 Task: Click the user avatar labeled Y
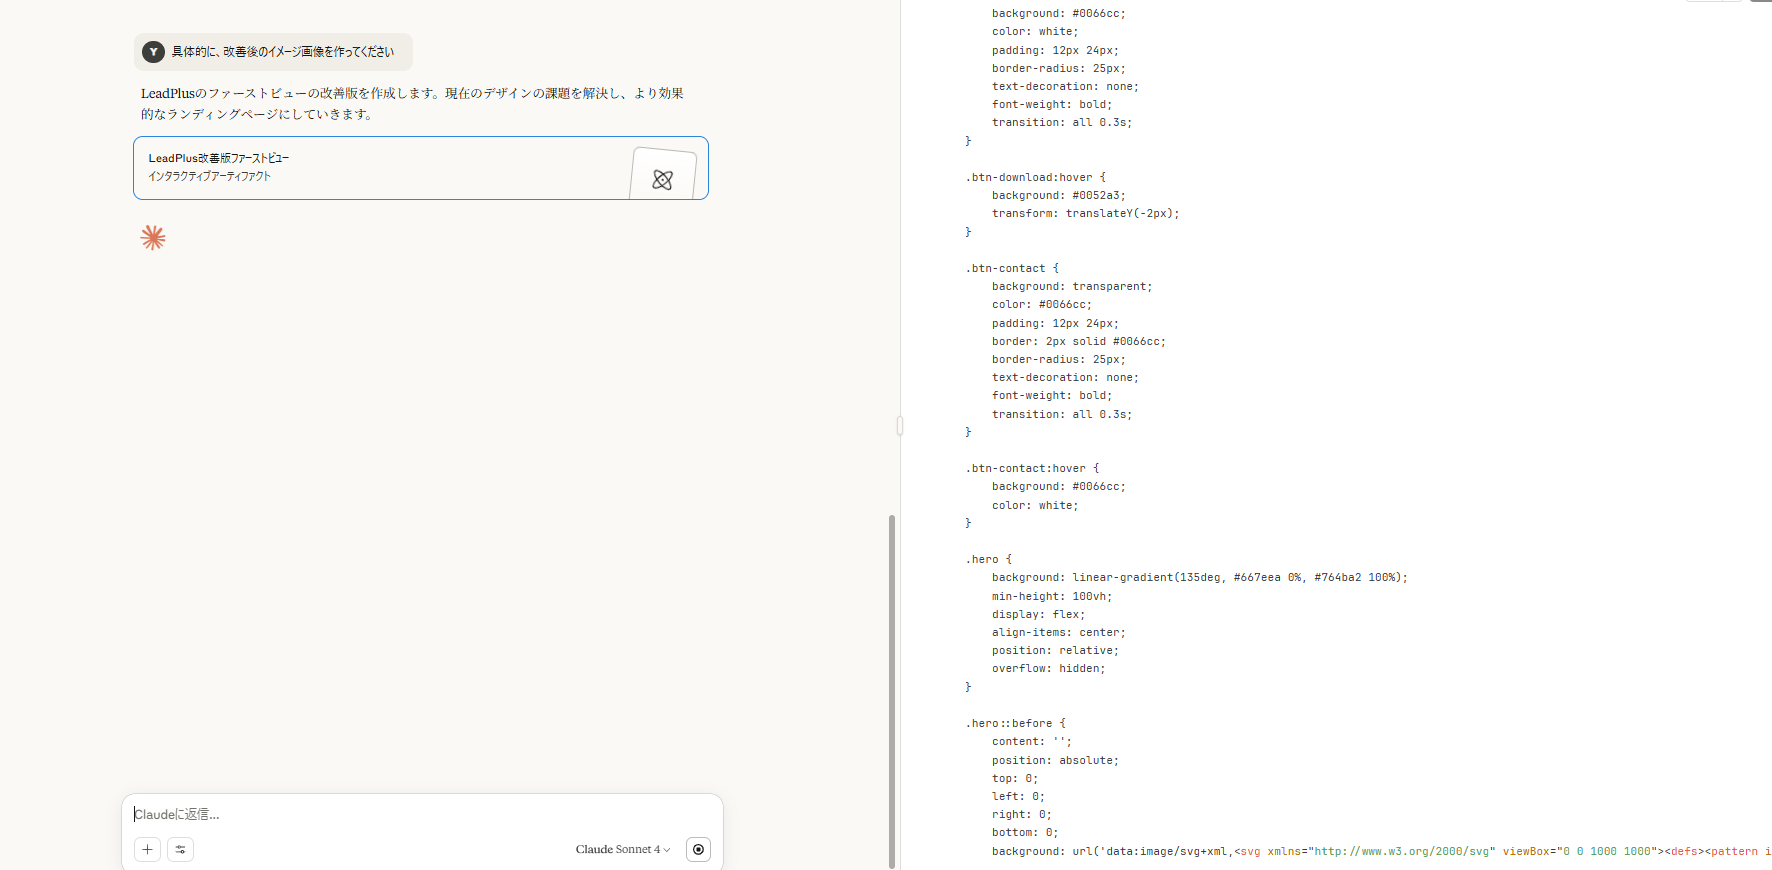point(153,52)
